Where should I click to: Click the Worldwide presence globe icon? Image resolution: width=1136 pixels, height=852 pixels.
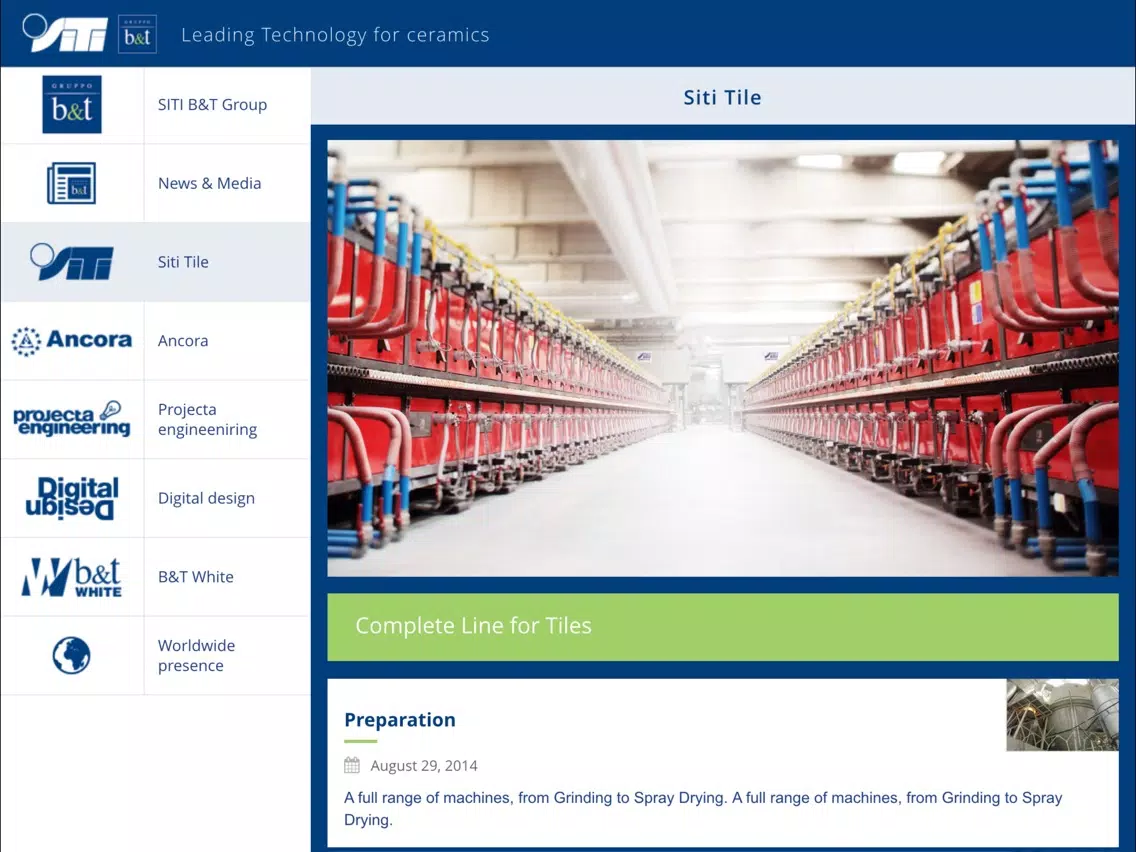coord(72,655)
